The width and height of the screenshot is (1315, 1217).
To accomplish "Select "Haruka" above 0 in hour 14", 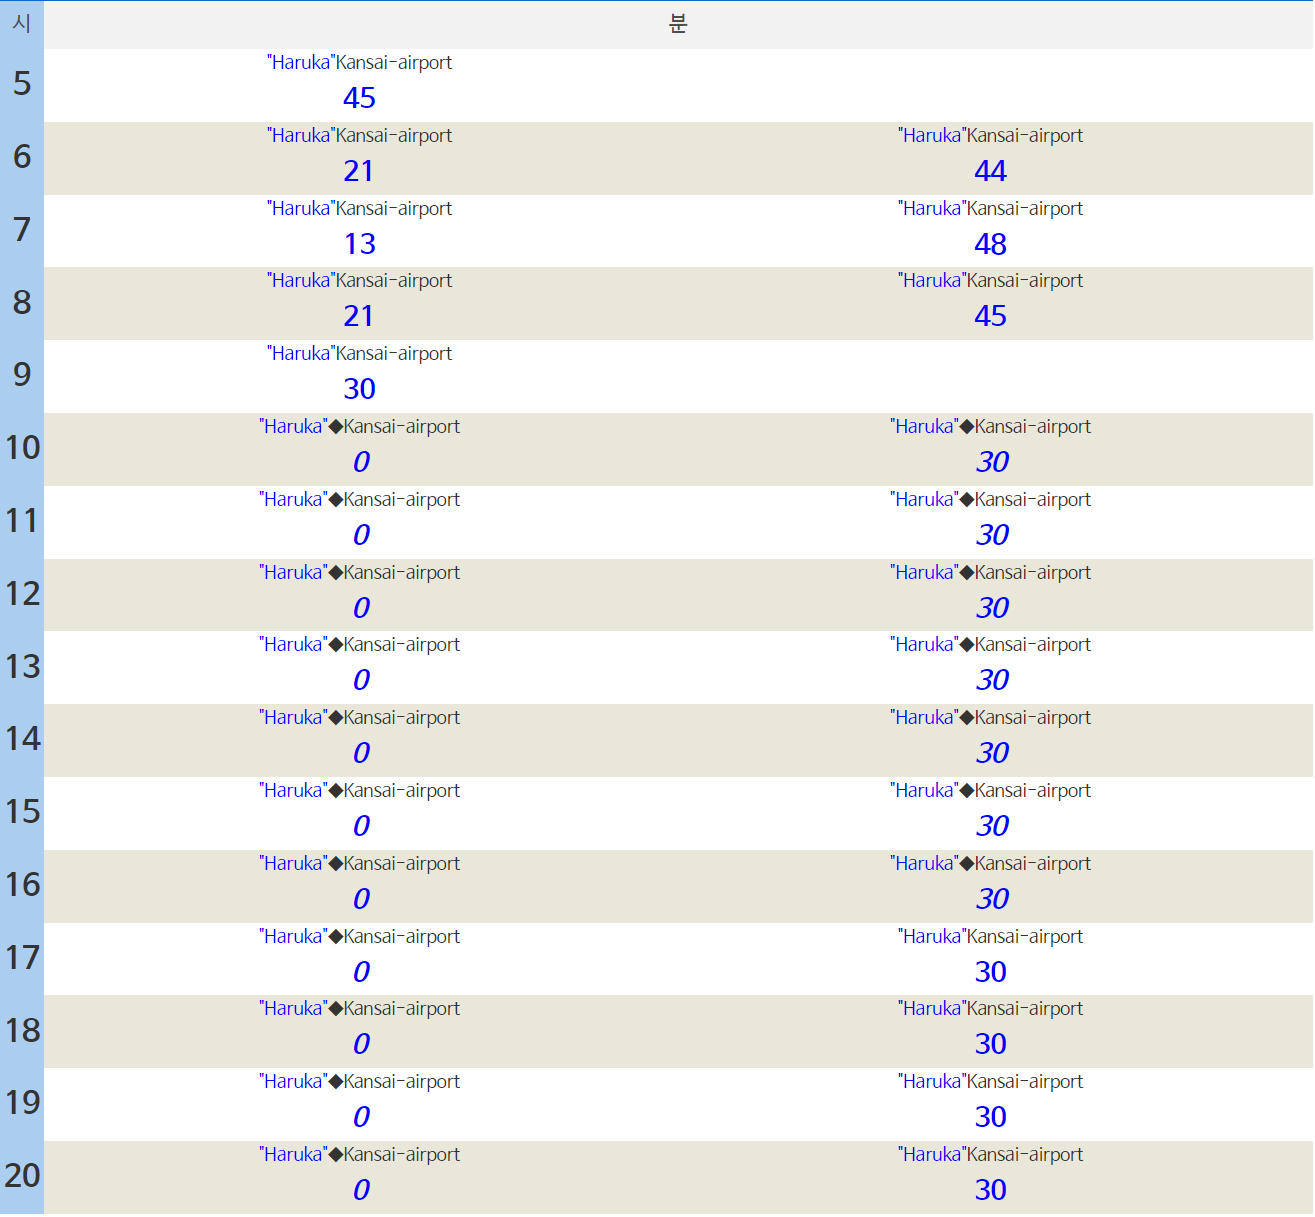I will tap(293, 717).
